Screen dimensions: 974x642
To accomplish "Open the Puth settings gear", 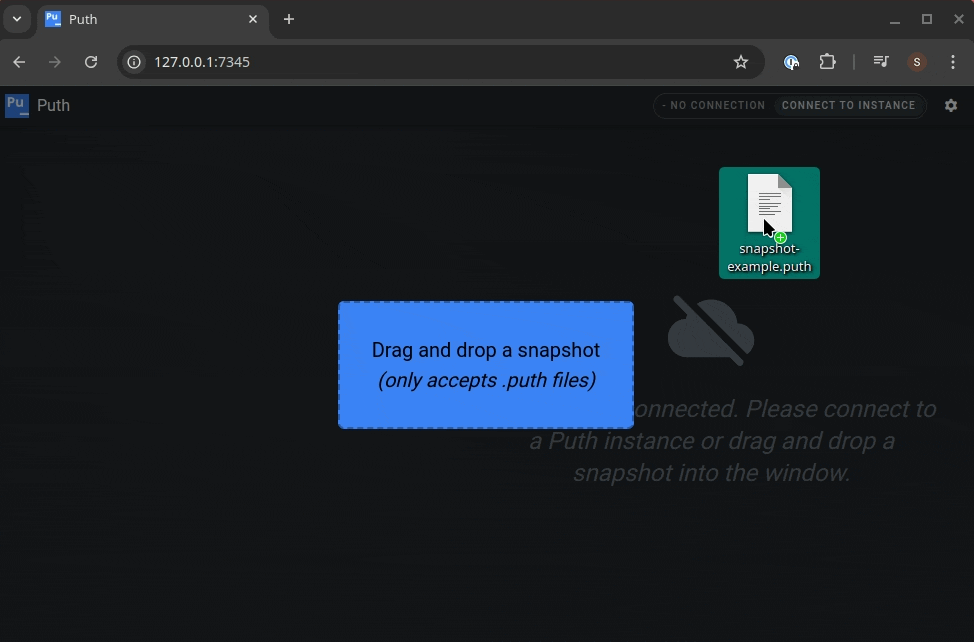I will point(951,105).
